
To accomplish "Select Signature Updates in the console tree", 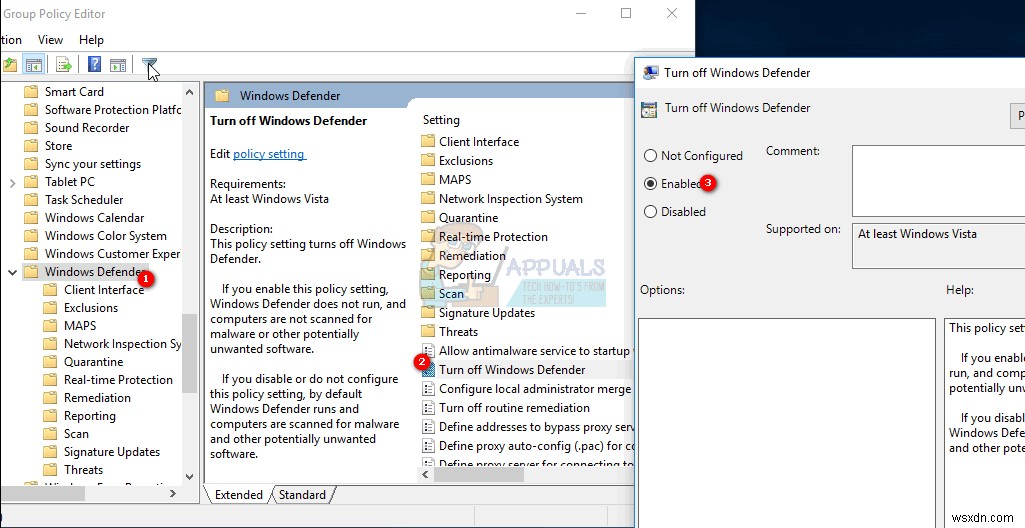I will coord(112,452).
